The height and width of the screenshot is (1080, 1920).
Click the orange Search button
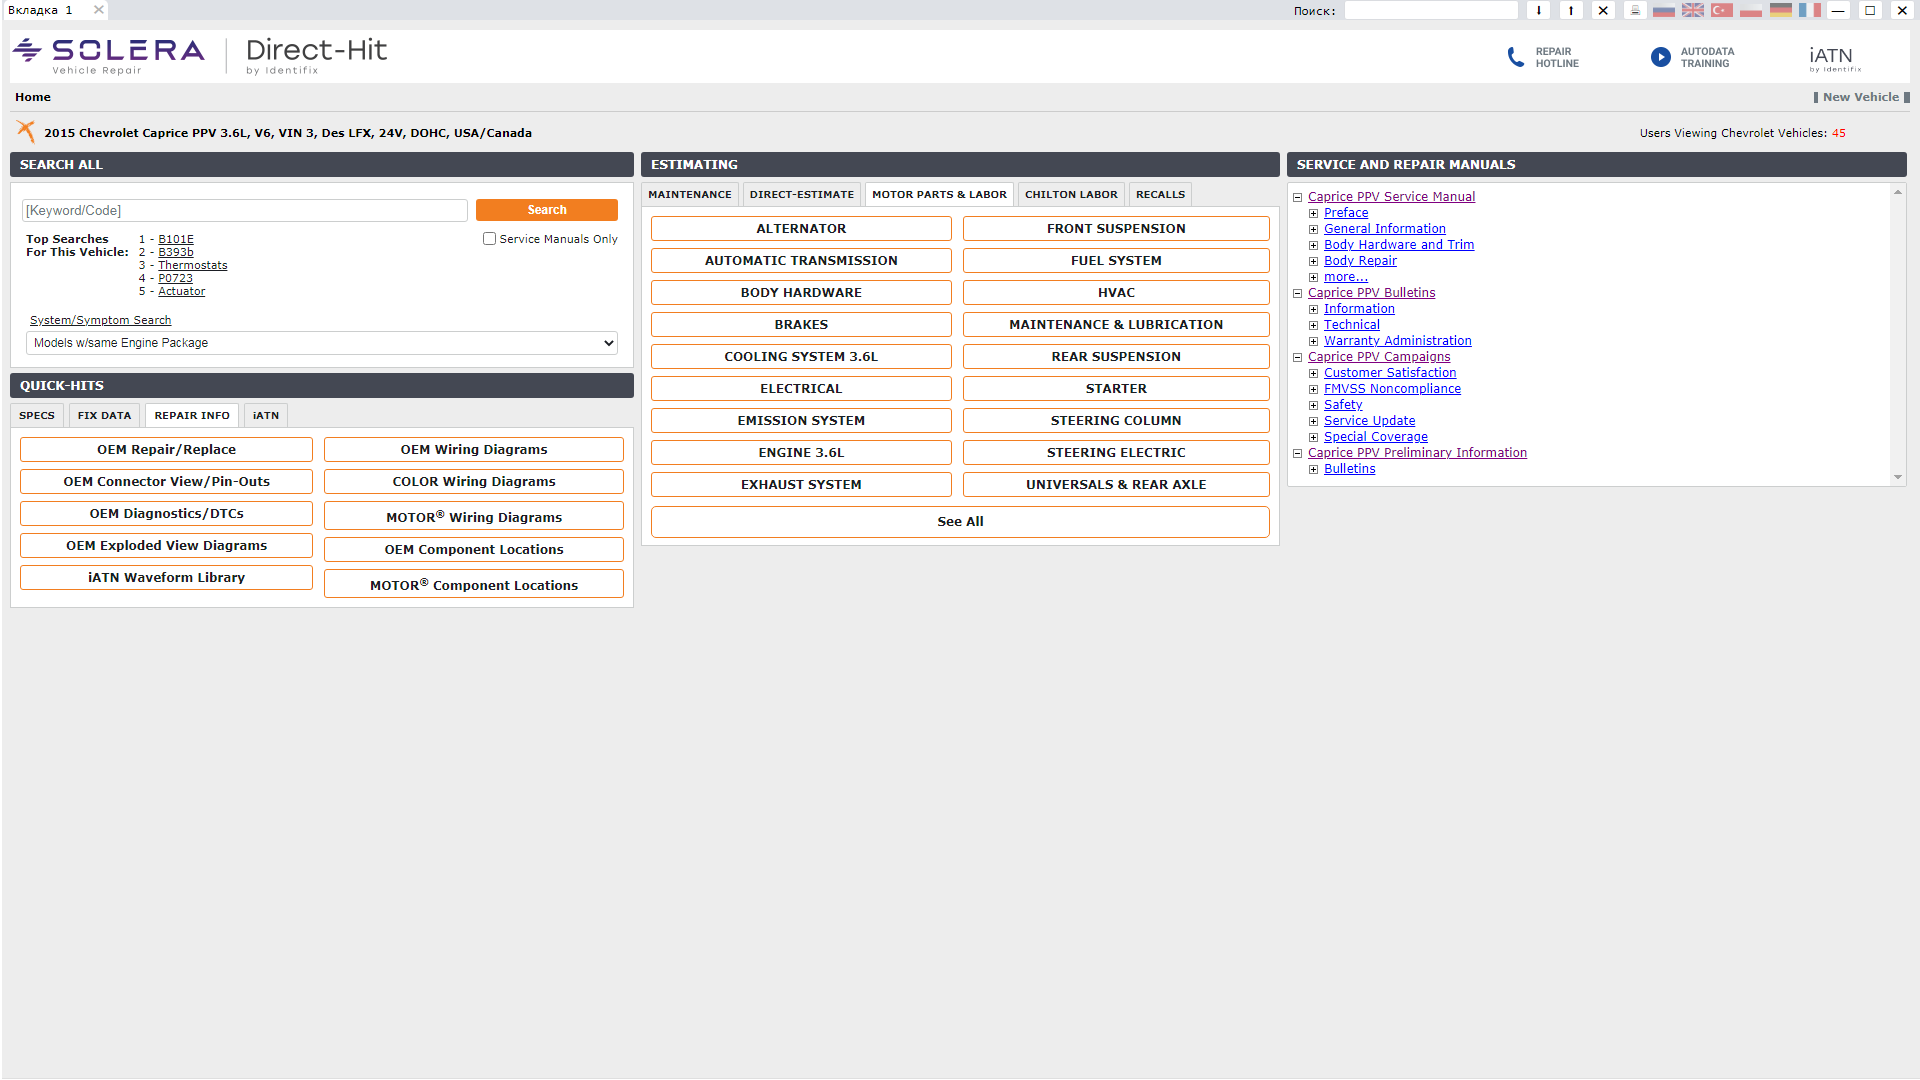click(x=547, y=210)
